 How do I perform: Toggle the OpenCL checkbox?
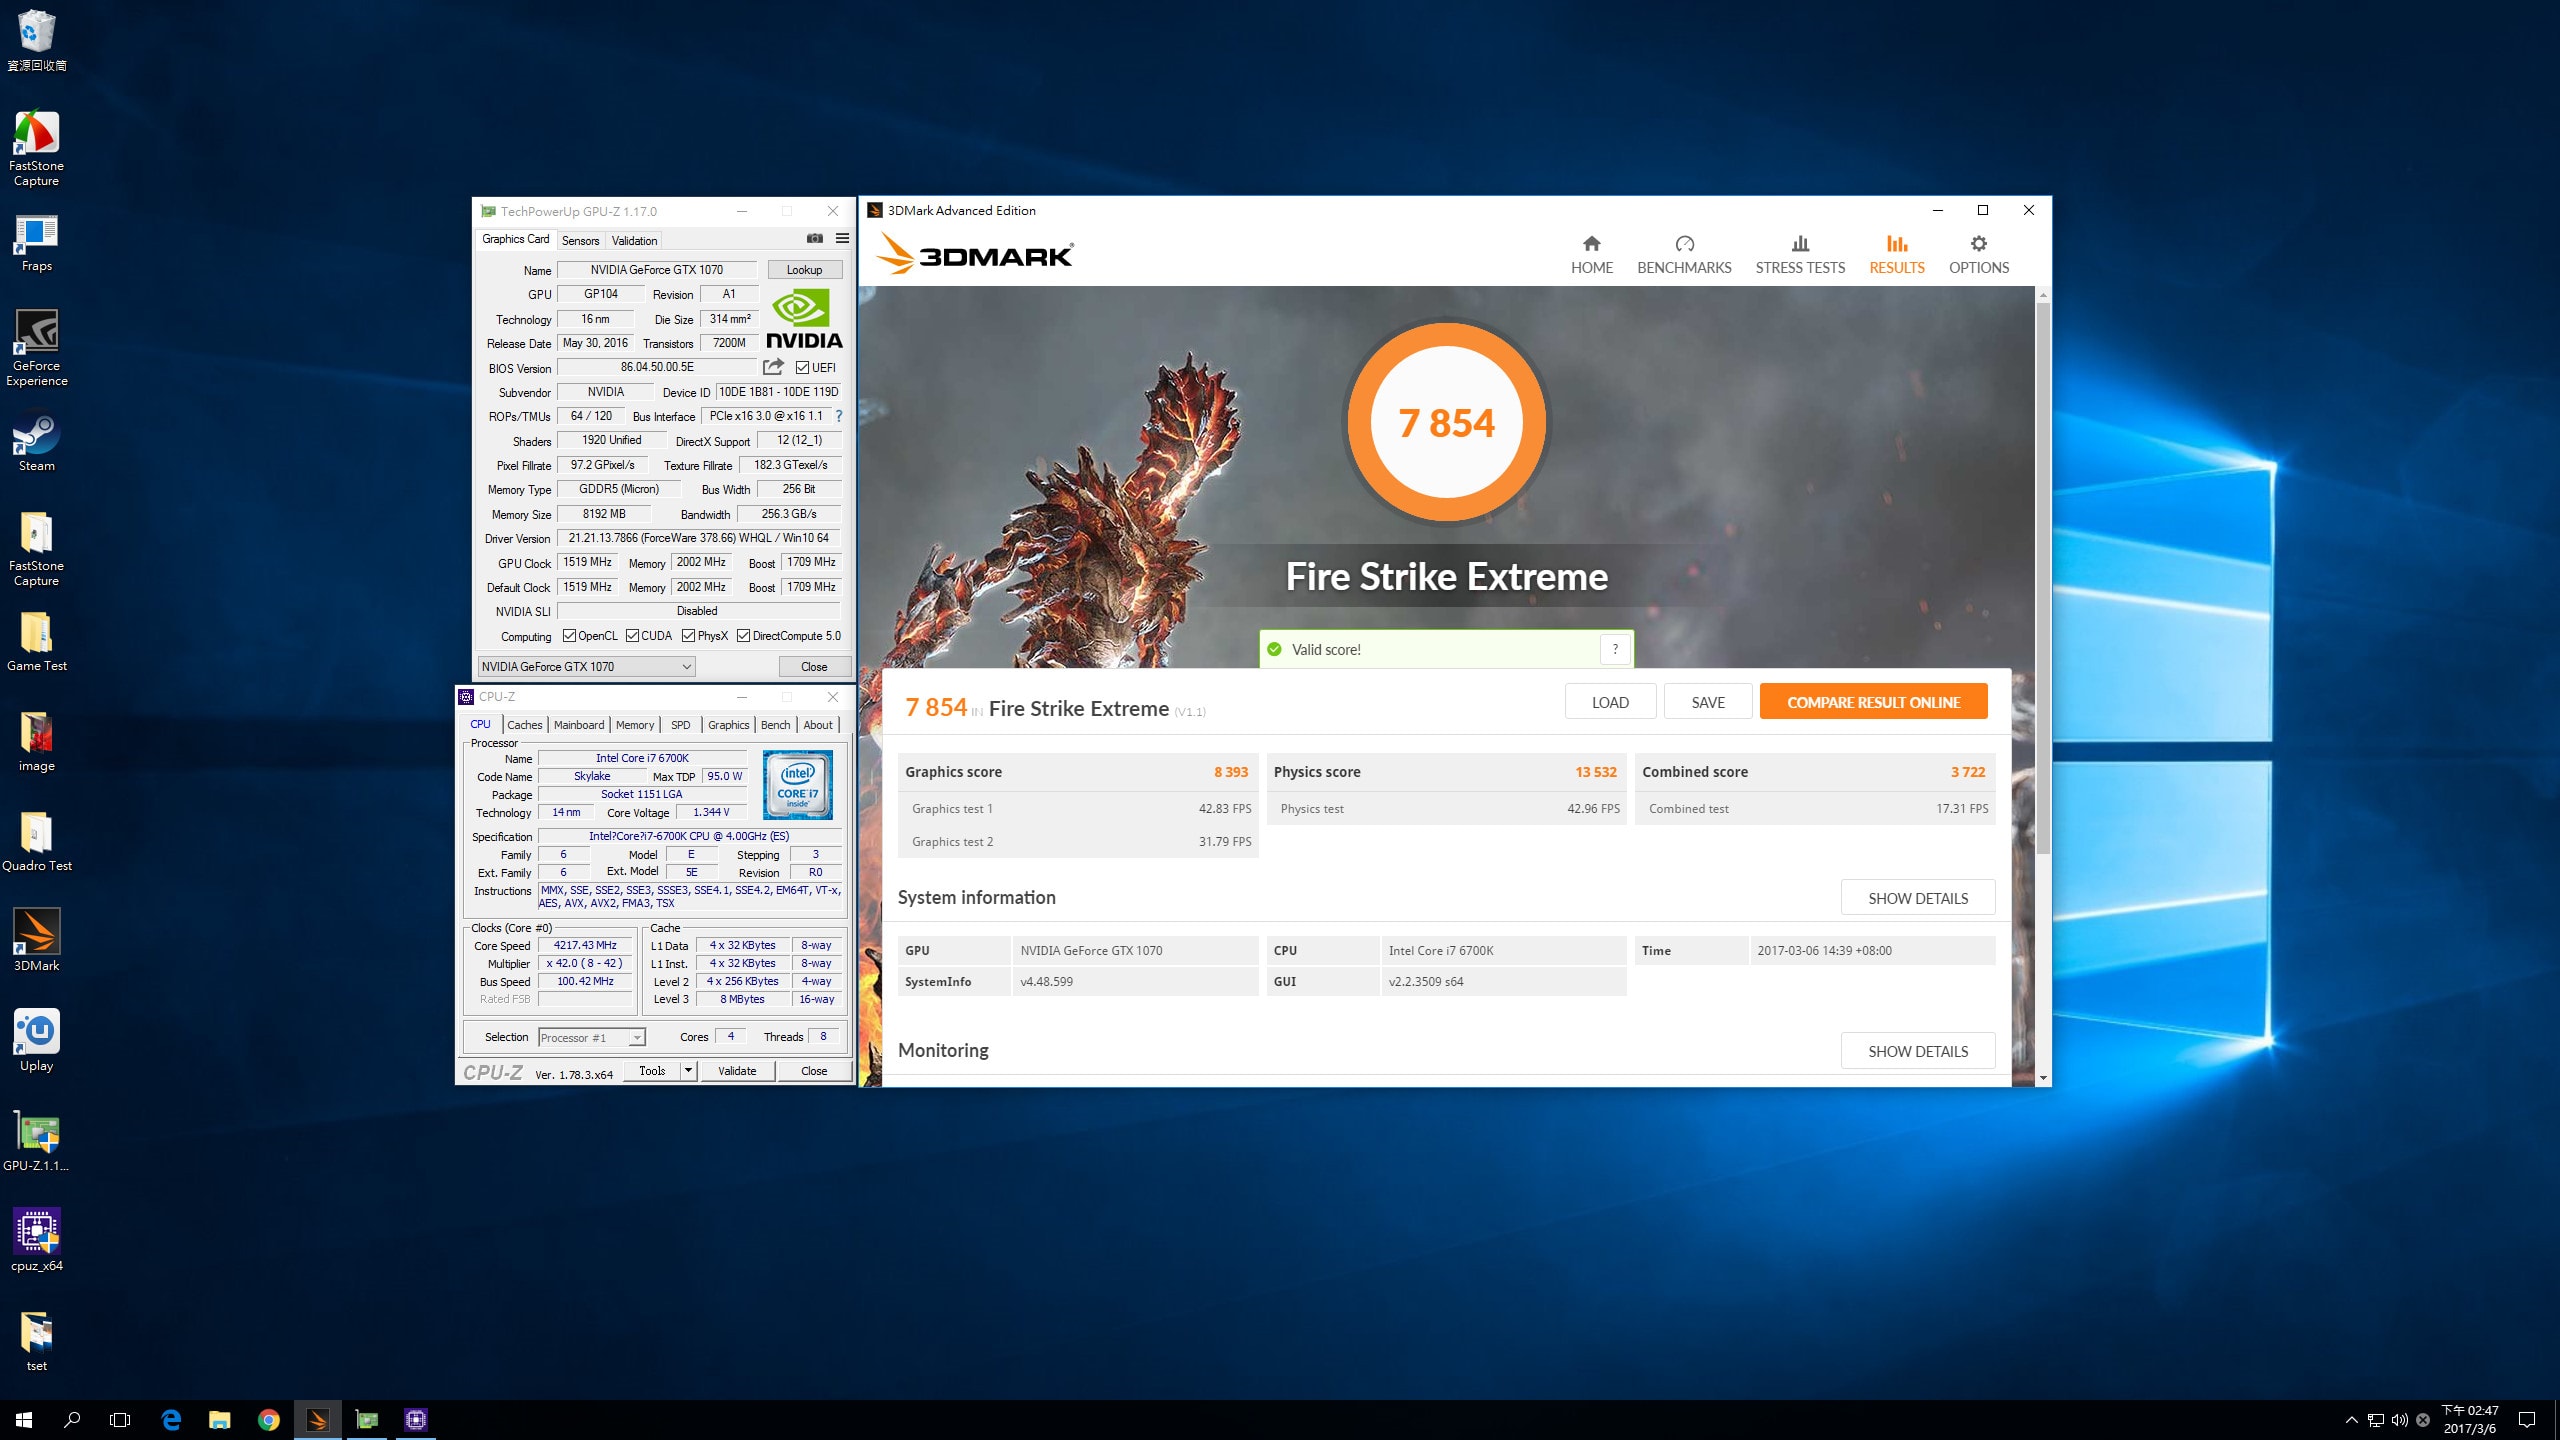(x=569, y=636)
